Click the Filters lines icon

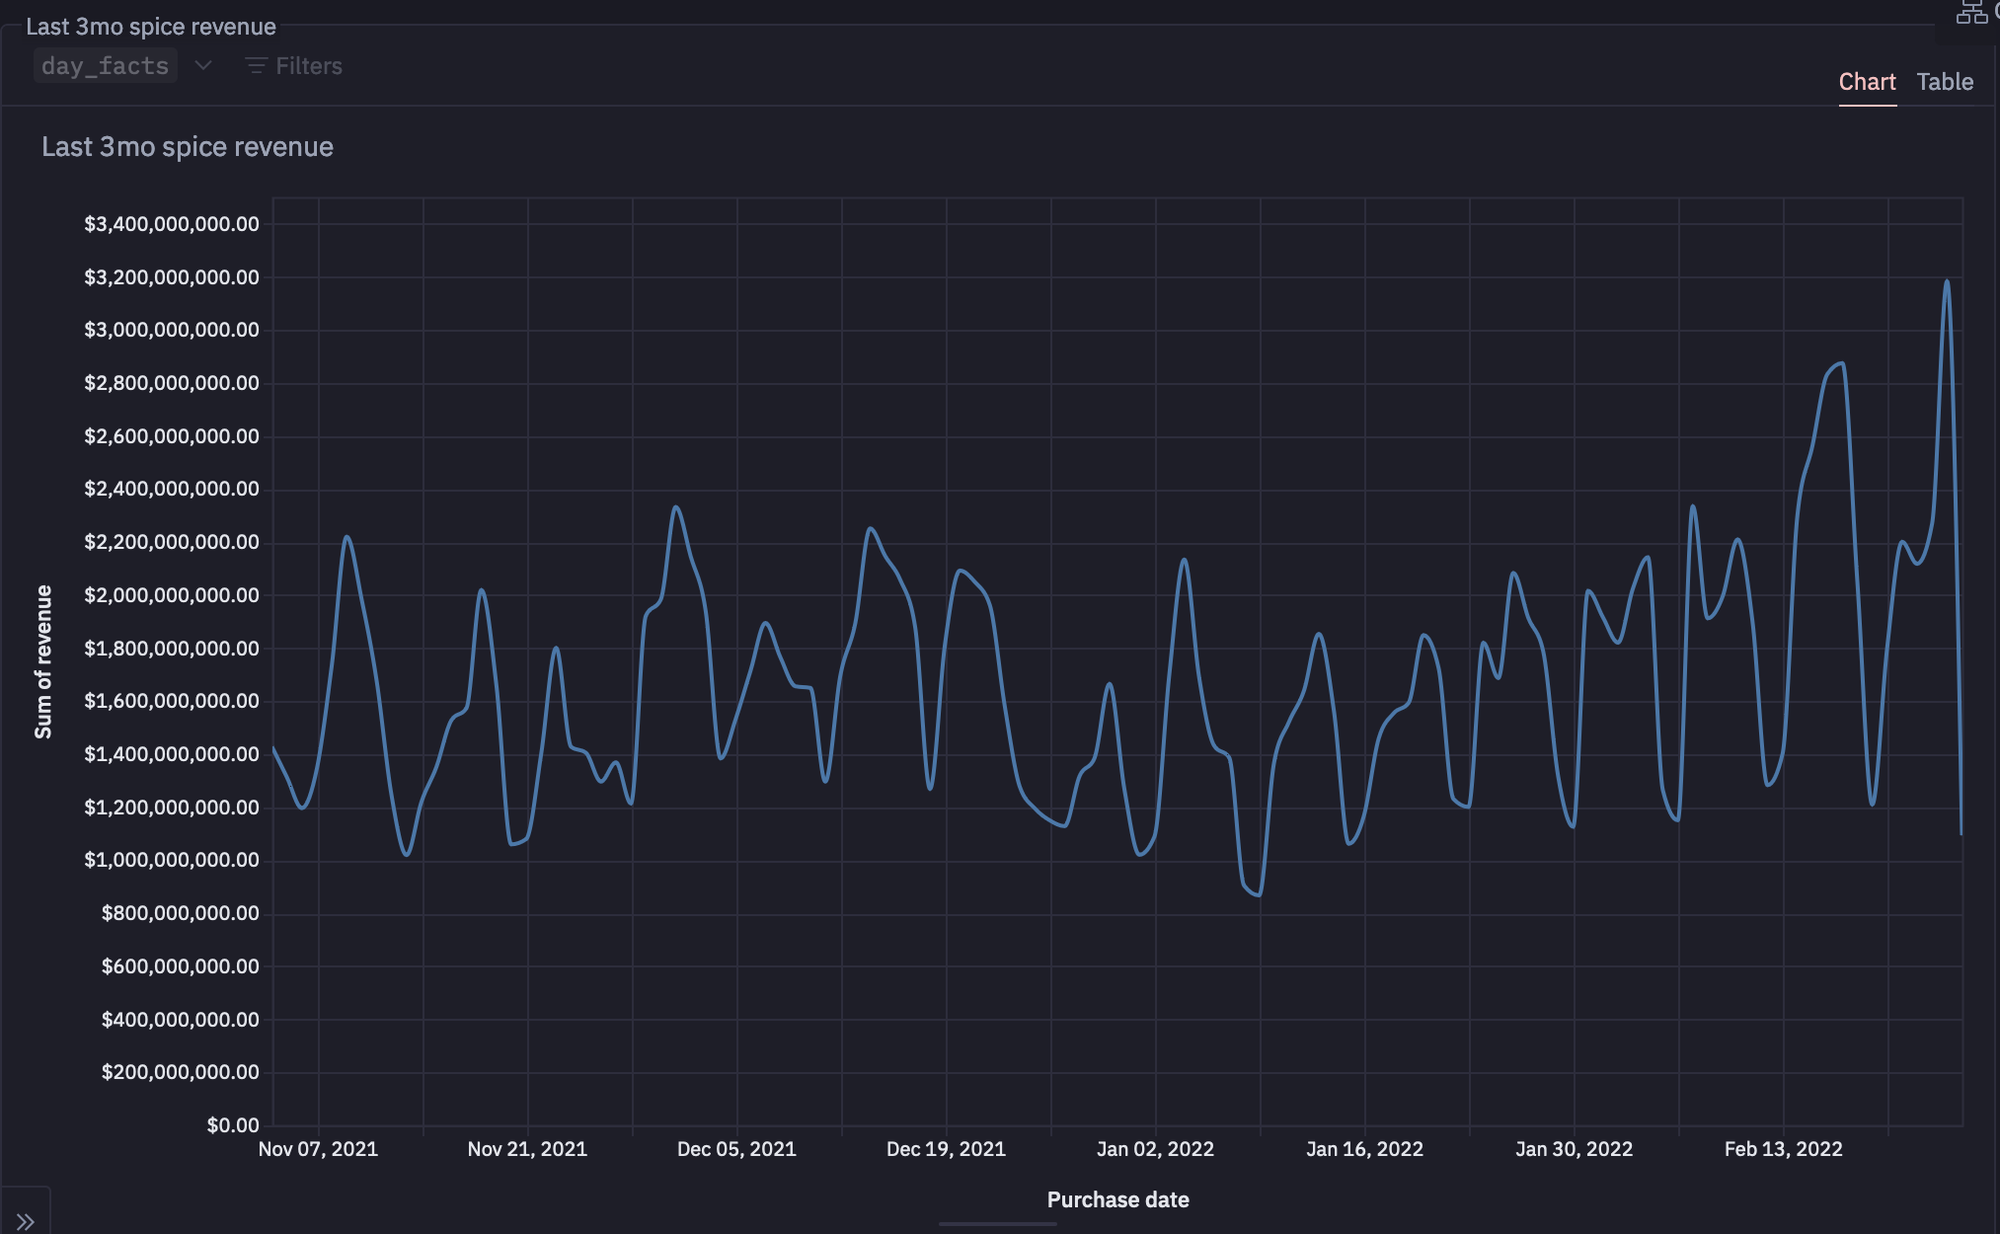tap(256, 66)
